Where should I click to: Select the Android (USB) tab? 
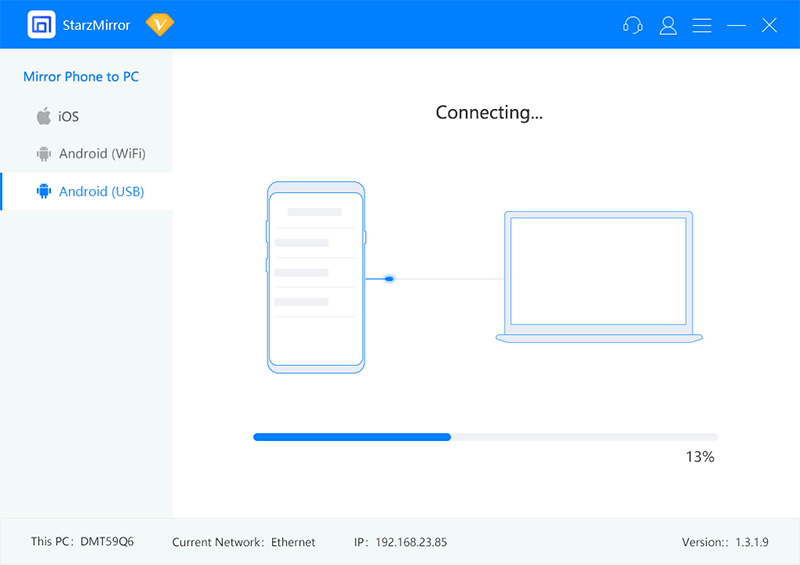[87, 191]
